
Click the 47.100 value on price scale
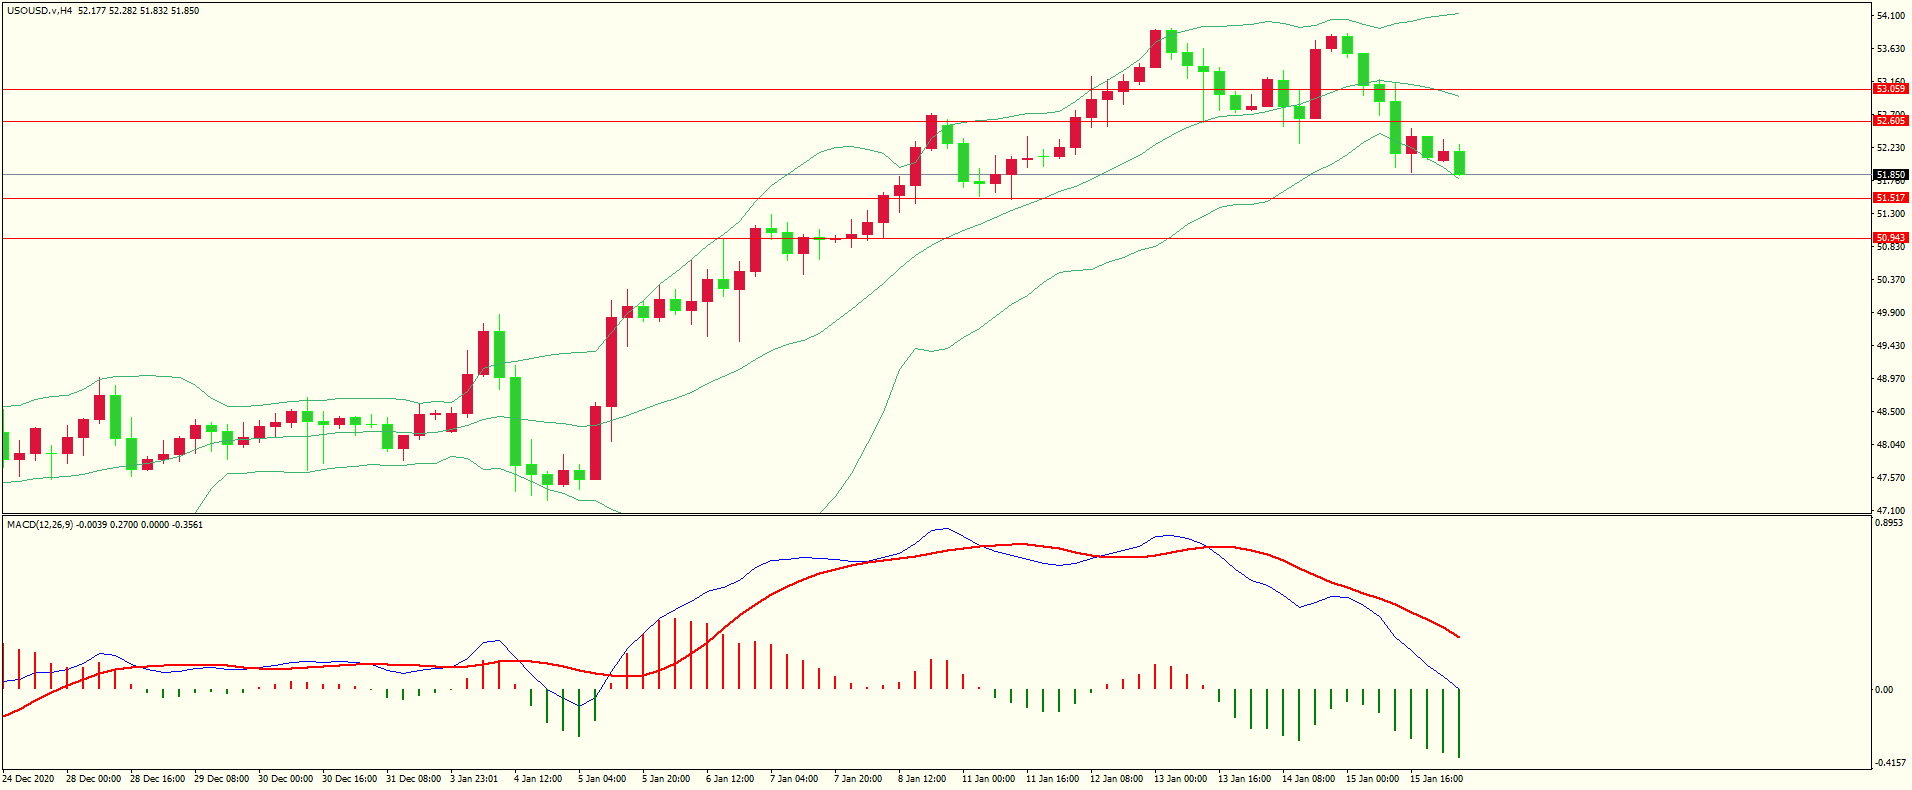tap(1890, 510)
